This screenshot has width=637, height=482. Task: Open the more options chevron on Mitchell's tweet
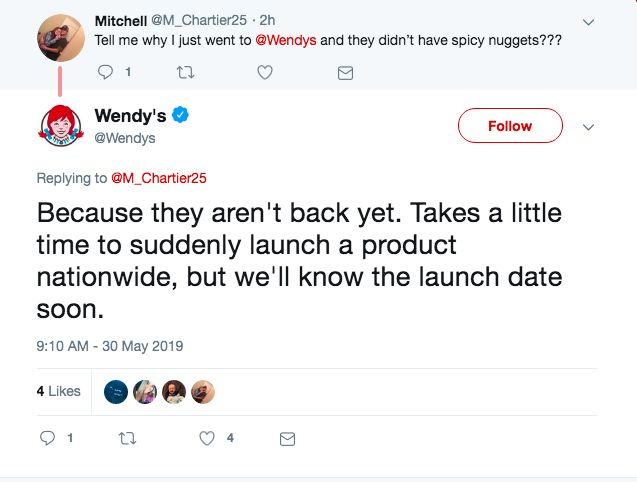(x=588, y=22)
